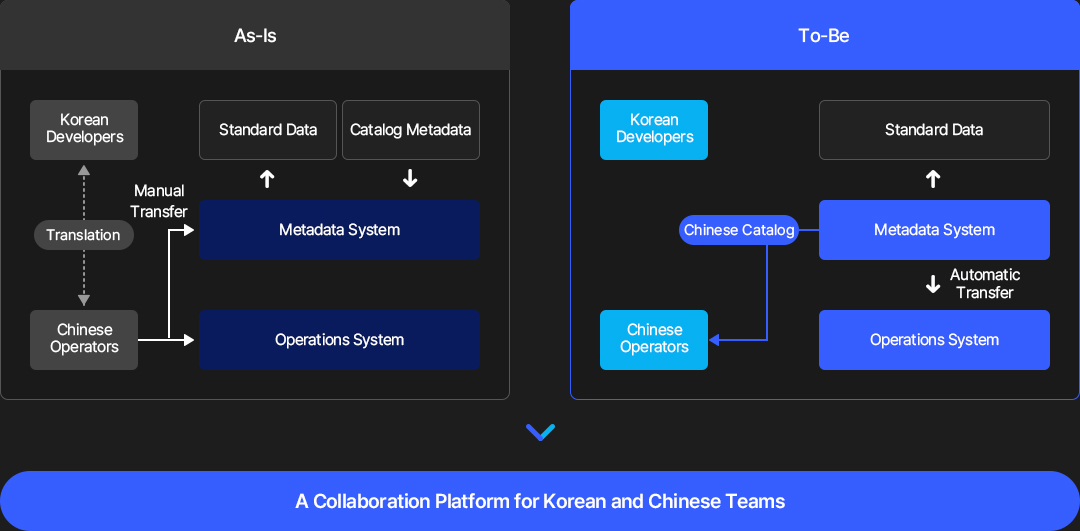Select Chinese Operators box in To-Be panel
The image size is (1080, 531).
click(654, 340)
